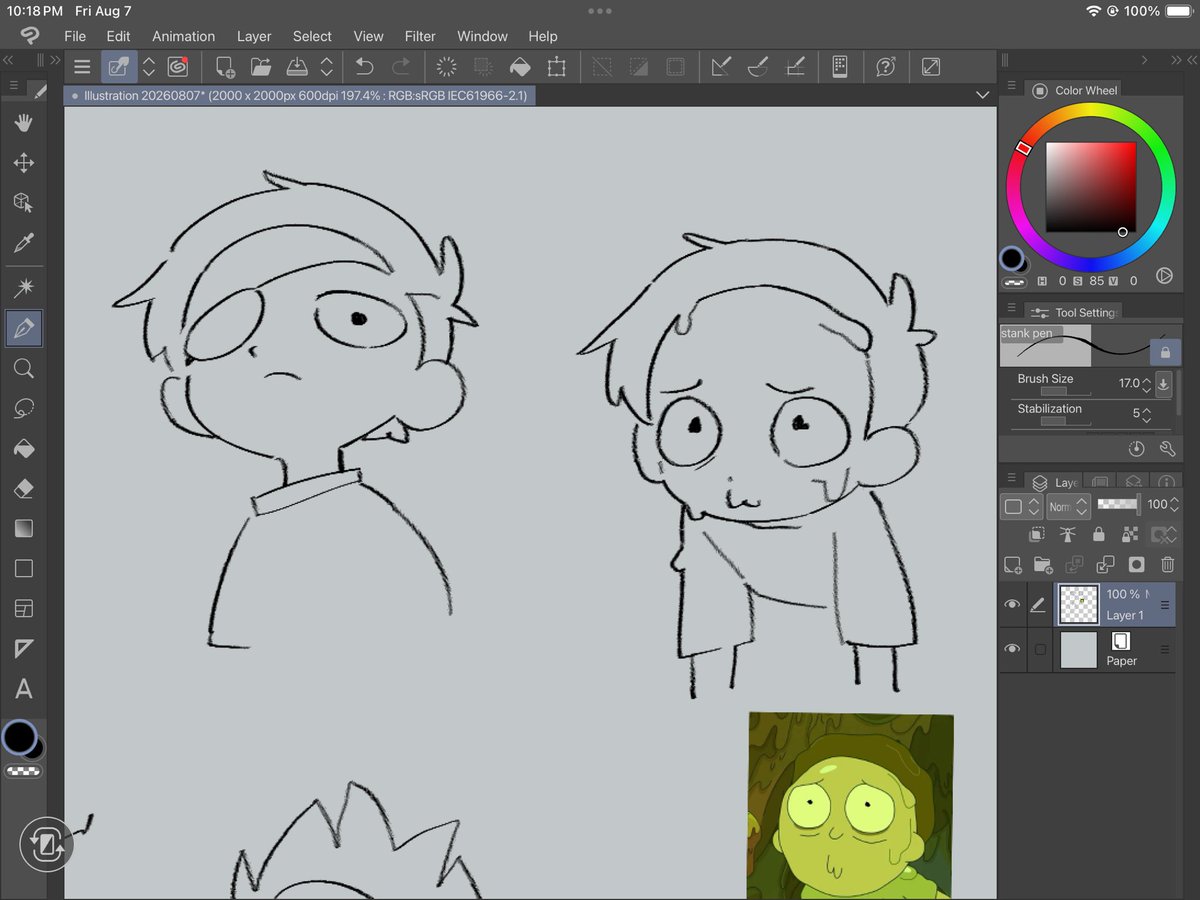The width and height of the screenshot is (1200, 900).
Task: Click the red hue marker on color wheel
Action: point(1023,148)
